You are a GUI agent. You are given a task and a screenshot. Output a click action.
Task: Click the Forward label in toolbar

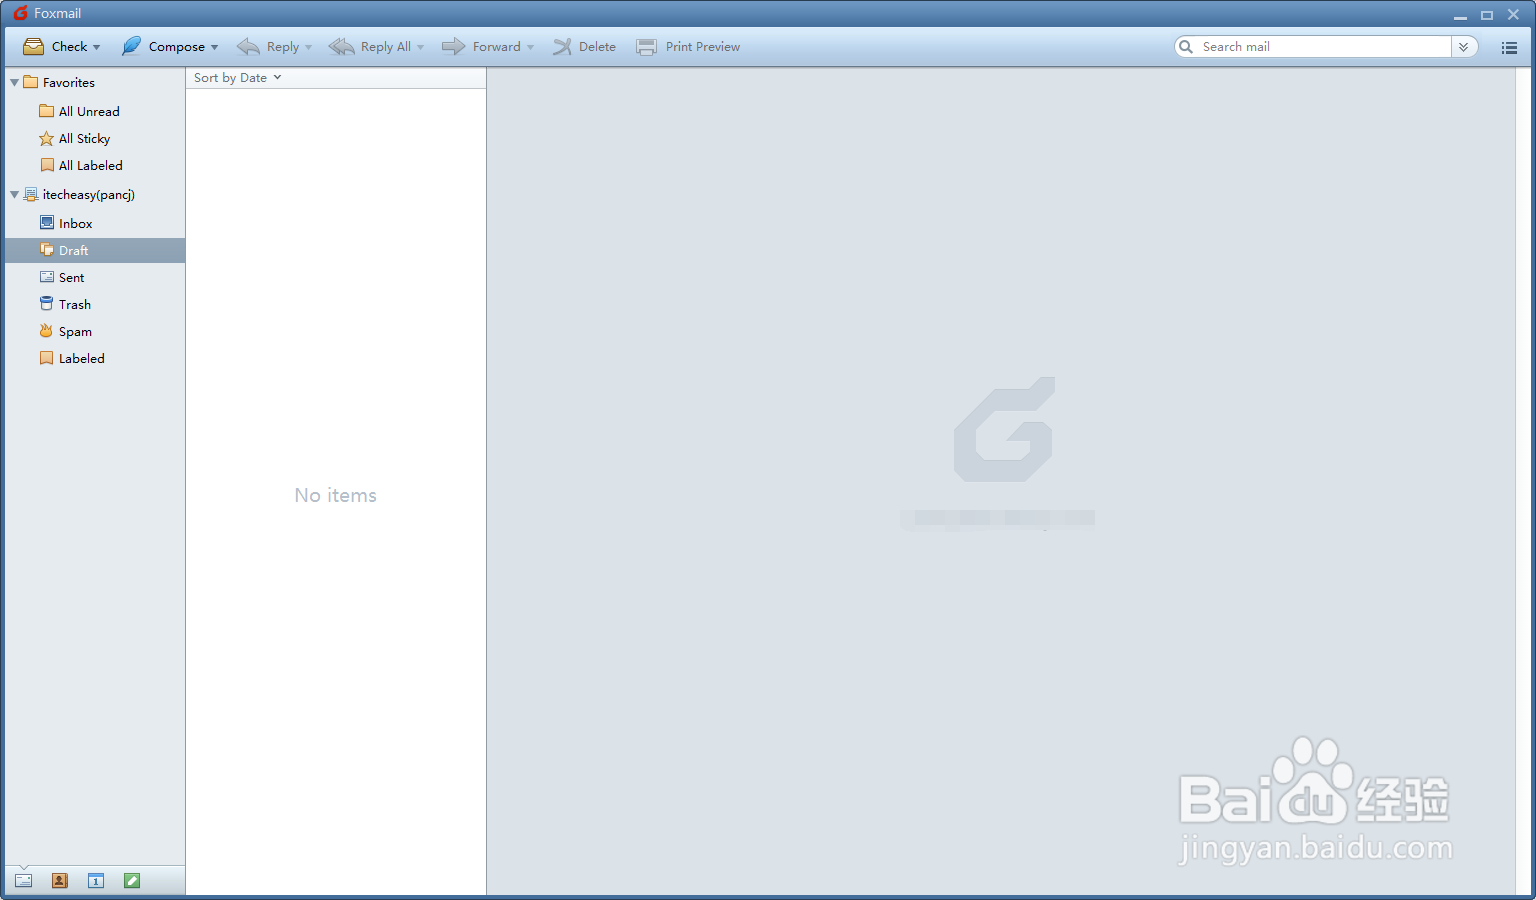[x=497, y=47]
